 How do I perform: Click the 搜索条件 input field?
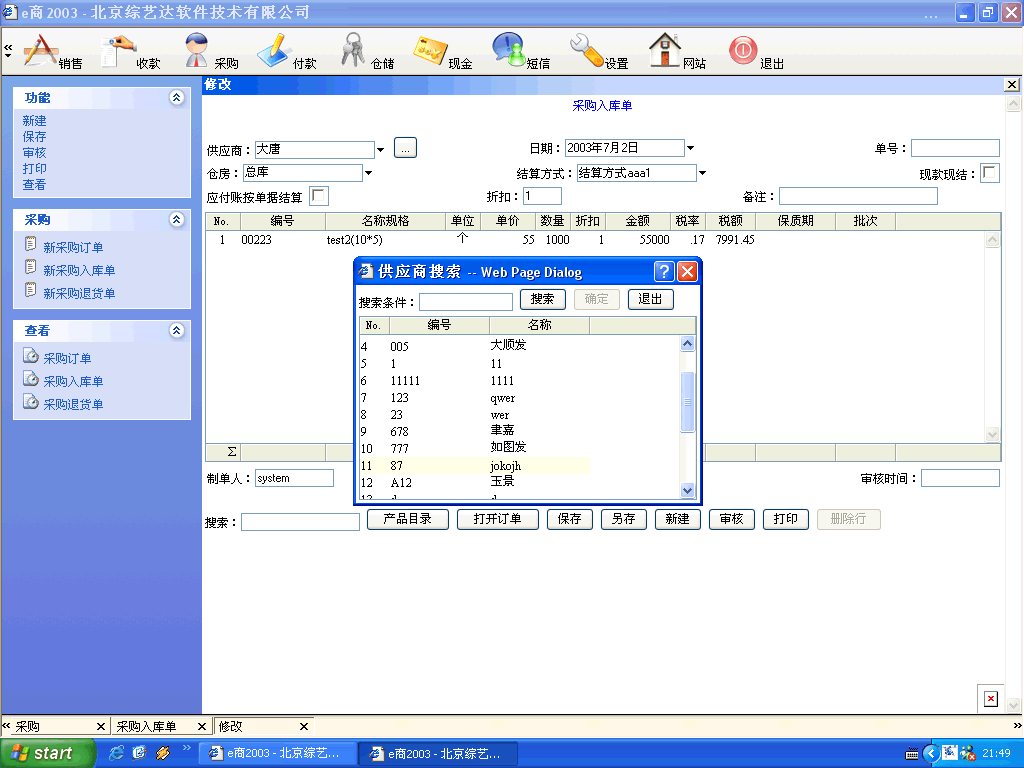[465, 302]
